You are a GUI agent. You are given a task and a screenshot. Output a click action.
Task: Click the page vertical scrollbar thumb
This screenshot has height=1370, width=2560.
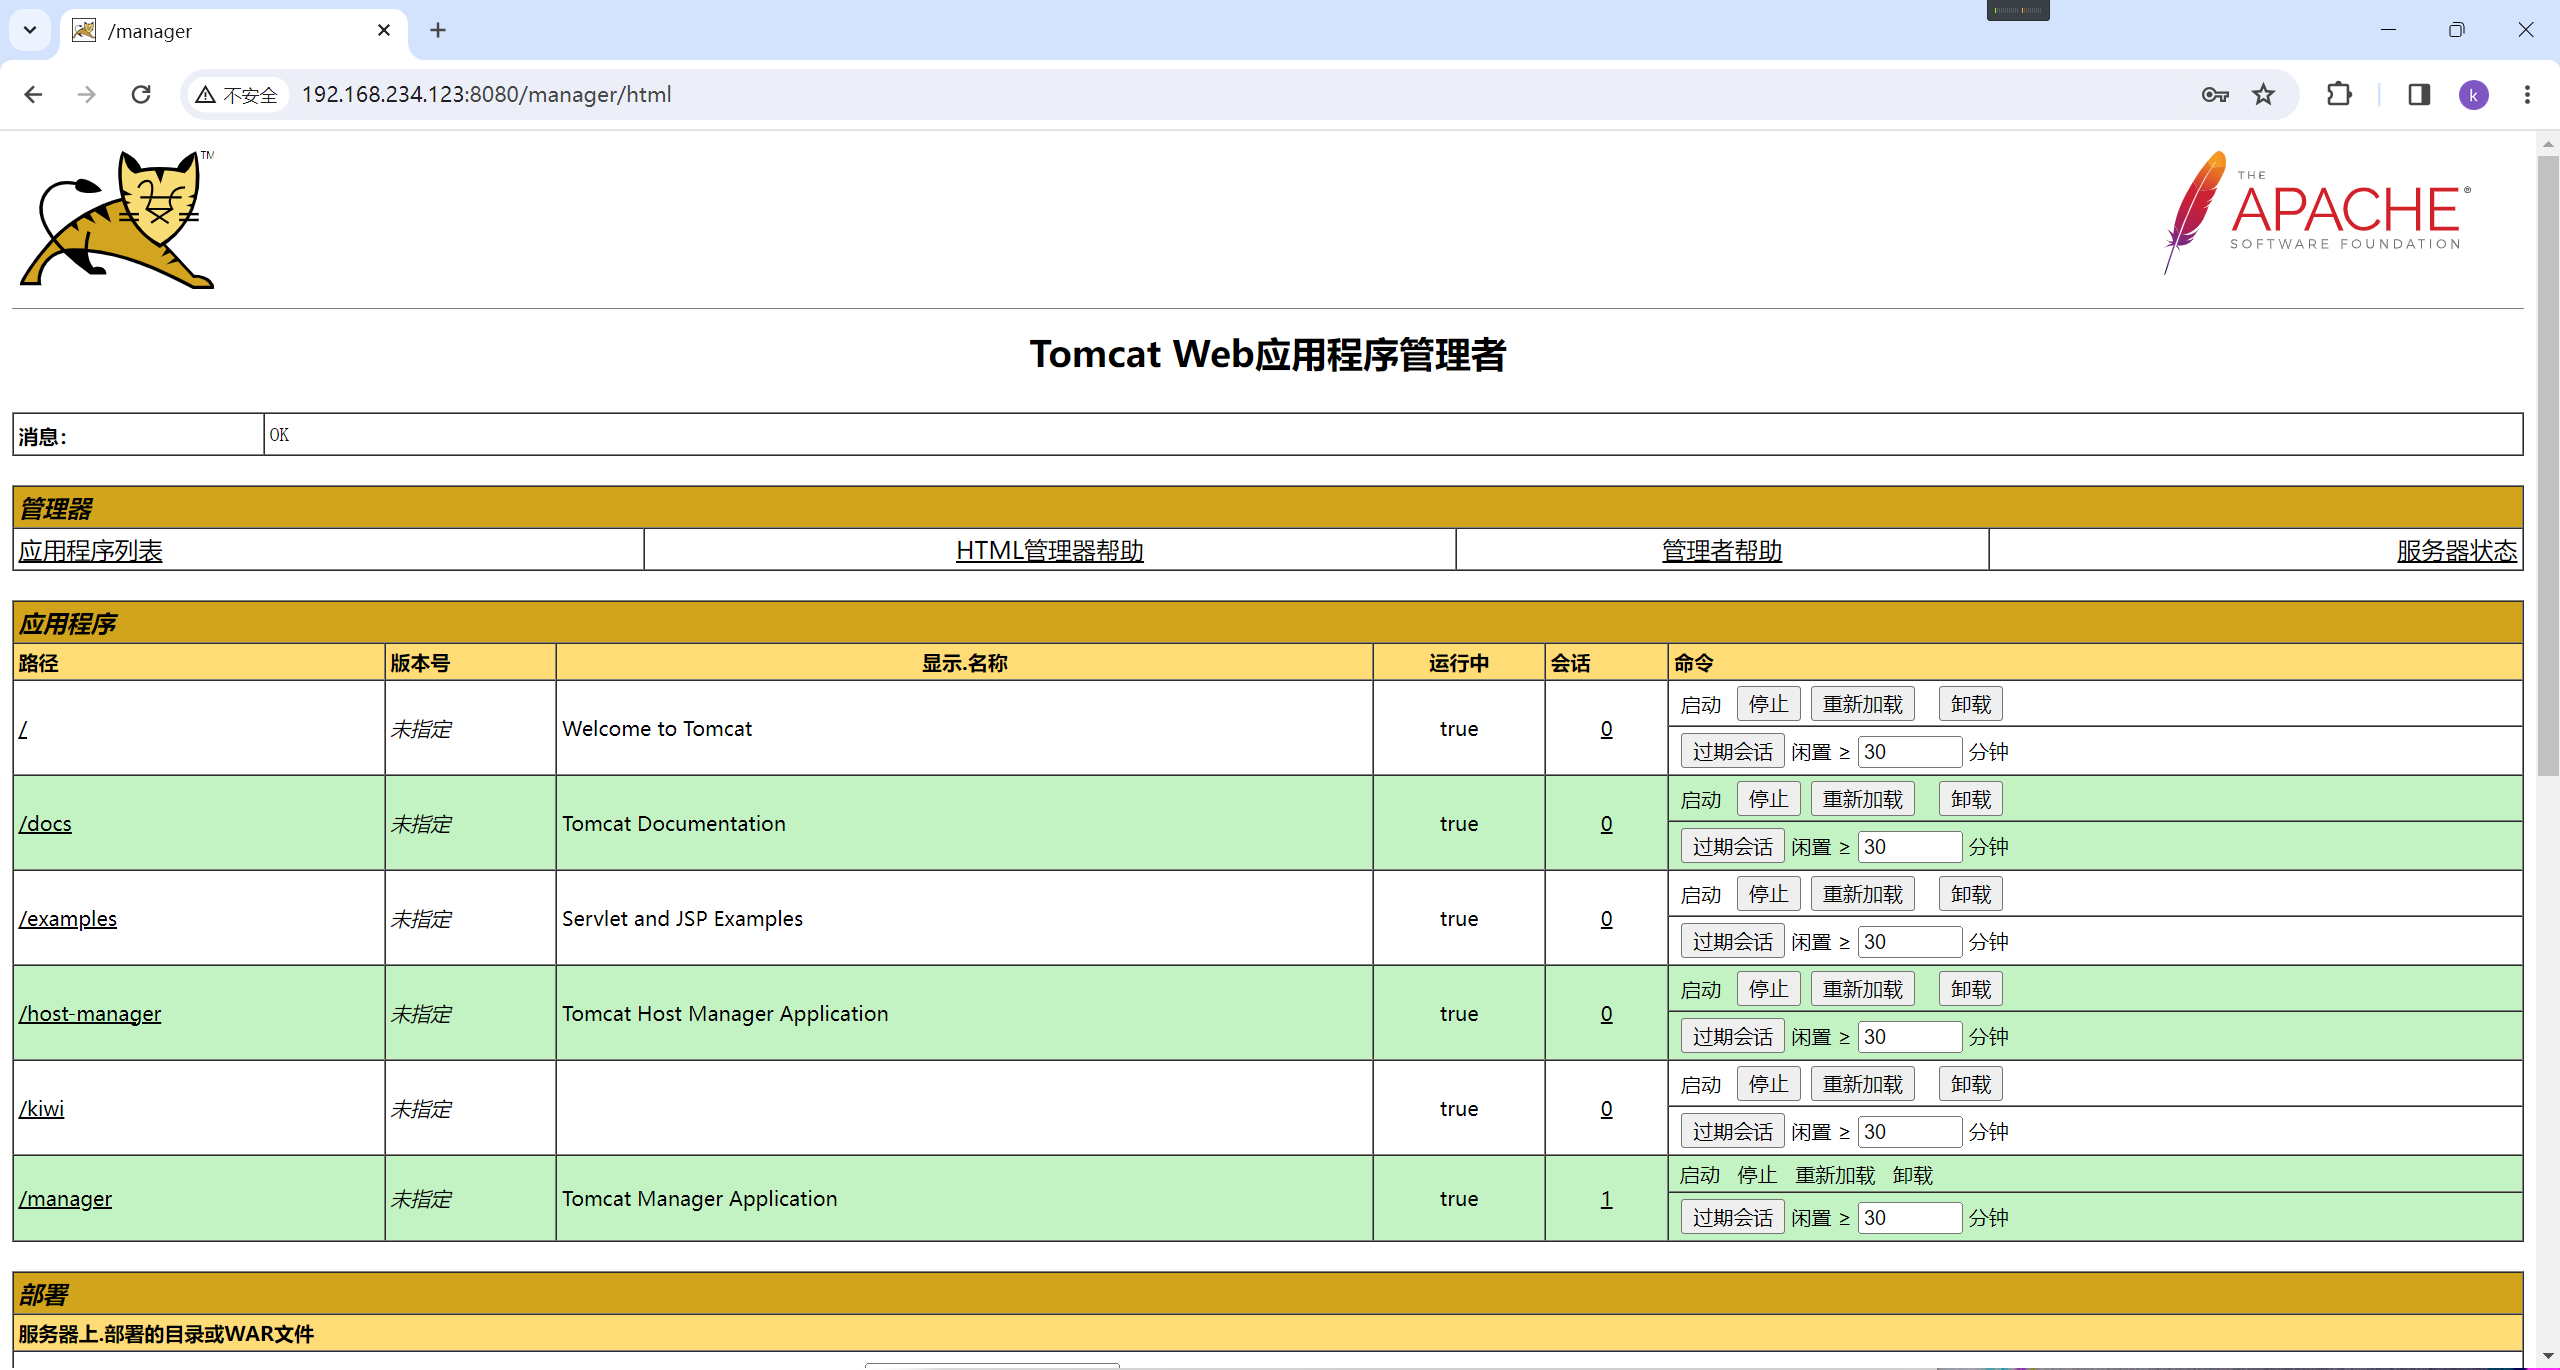(x=2547, y=465)
